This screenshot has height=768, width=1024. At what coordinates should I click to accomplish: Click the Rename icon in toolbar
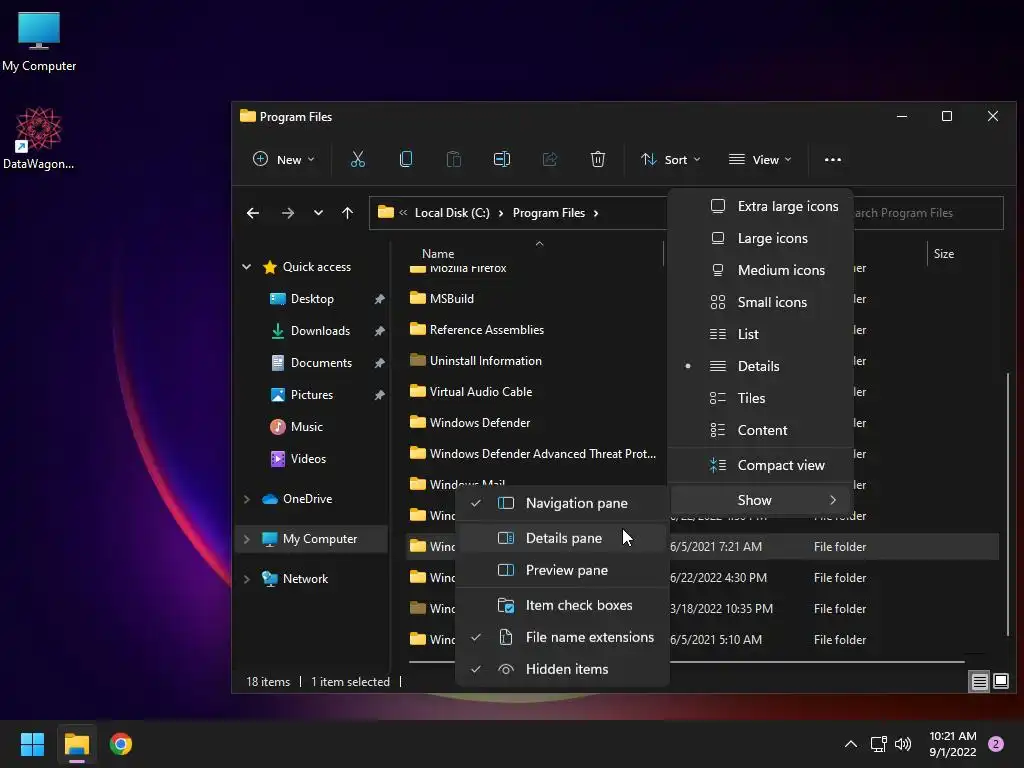502,159
